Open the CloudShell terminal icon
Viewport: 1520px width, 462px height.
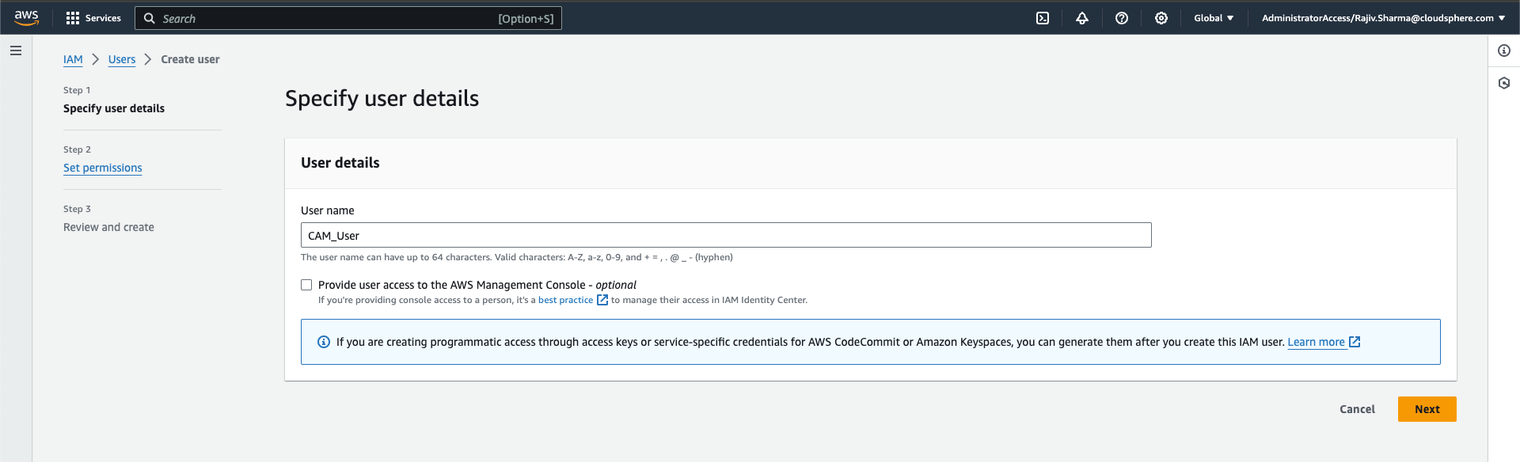[1042, 18]
